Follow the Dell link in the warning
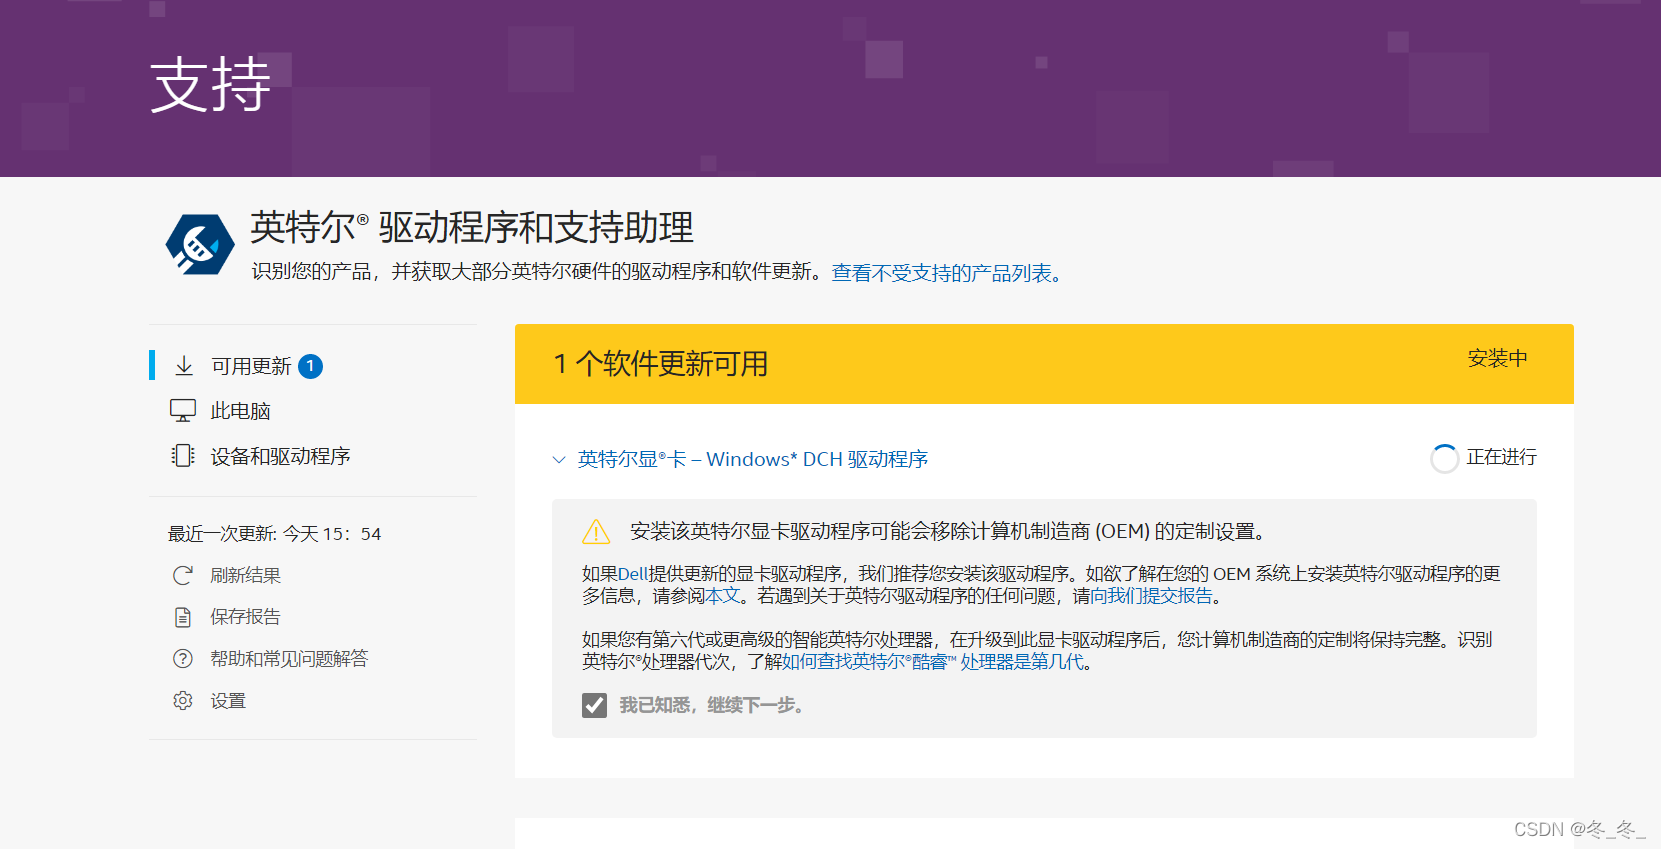 633,573
